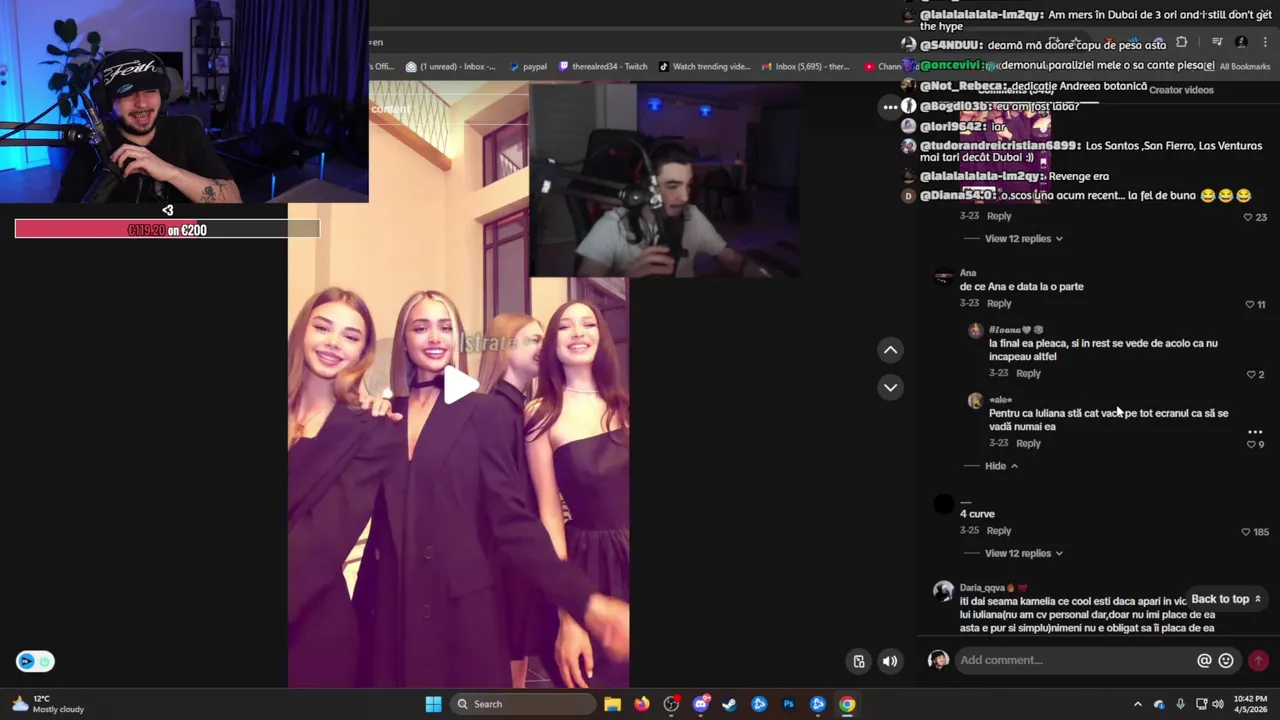Click microphone icon in system tray
Viewport: 1280px width, 720px height.
(1181, 704)
